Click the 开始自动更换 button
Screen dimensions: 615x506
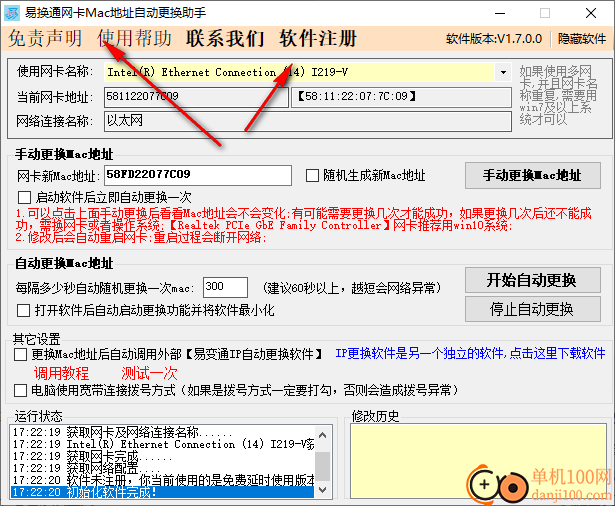click(x=533, y=280)
